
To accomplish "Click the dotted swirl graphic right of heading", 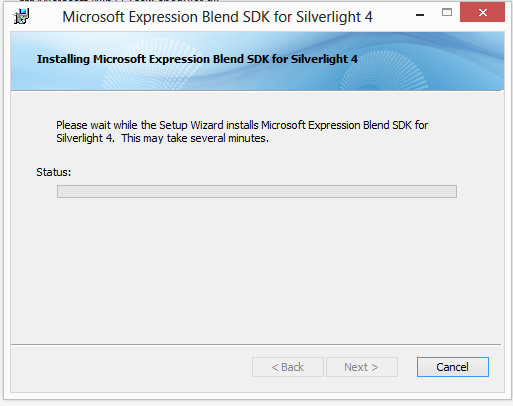I will 384,70.
